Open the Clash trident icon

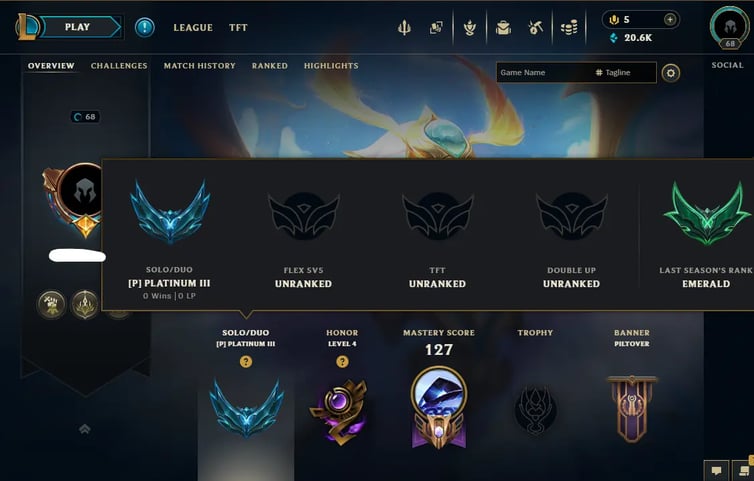(404, 28)
